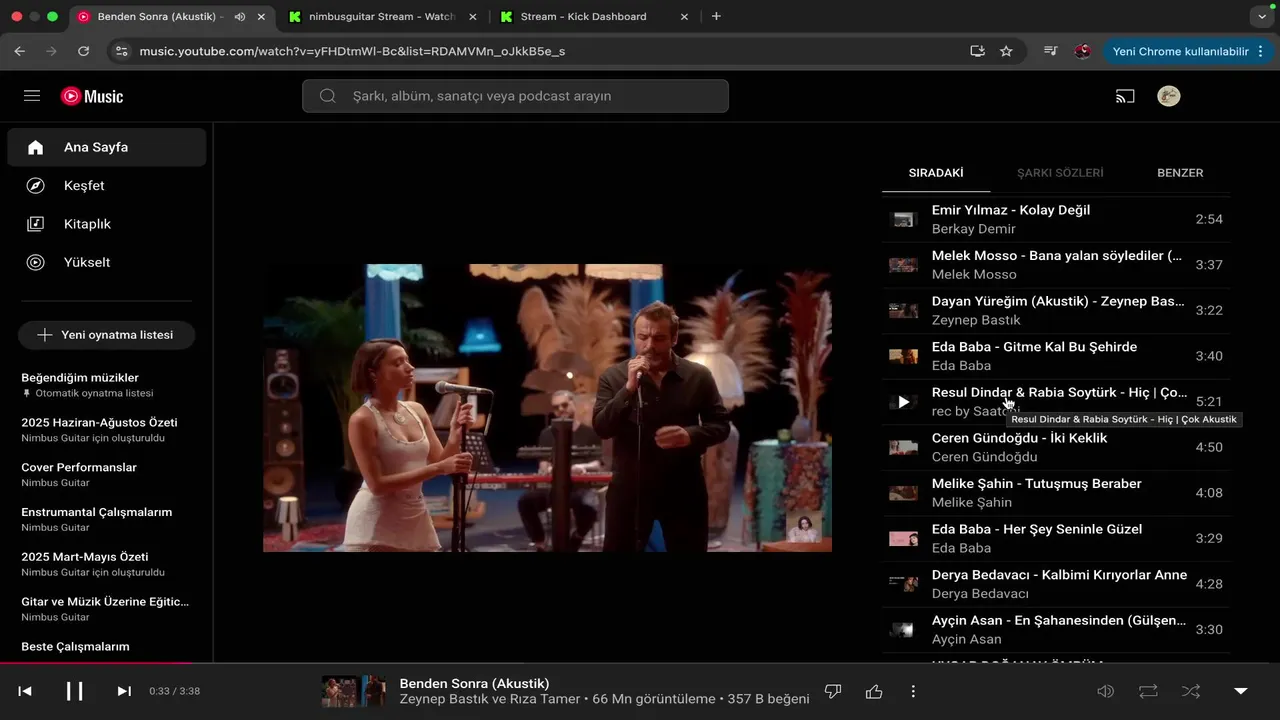Go to Ana Sayfa in sidebar
The width and height of the screenshot is (1280, 720).
coord(107,147)
